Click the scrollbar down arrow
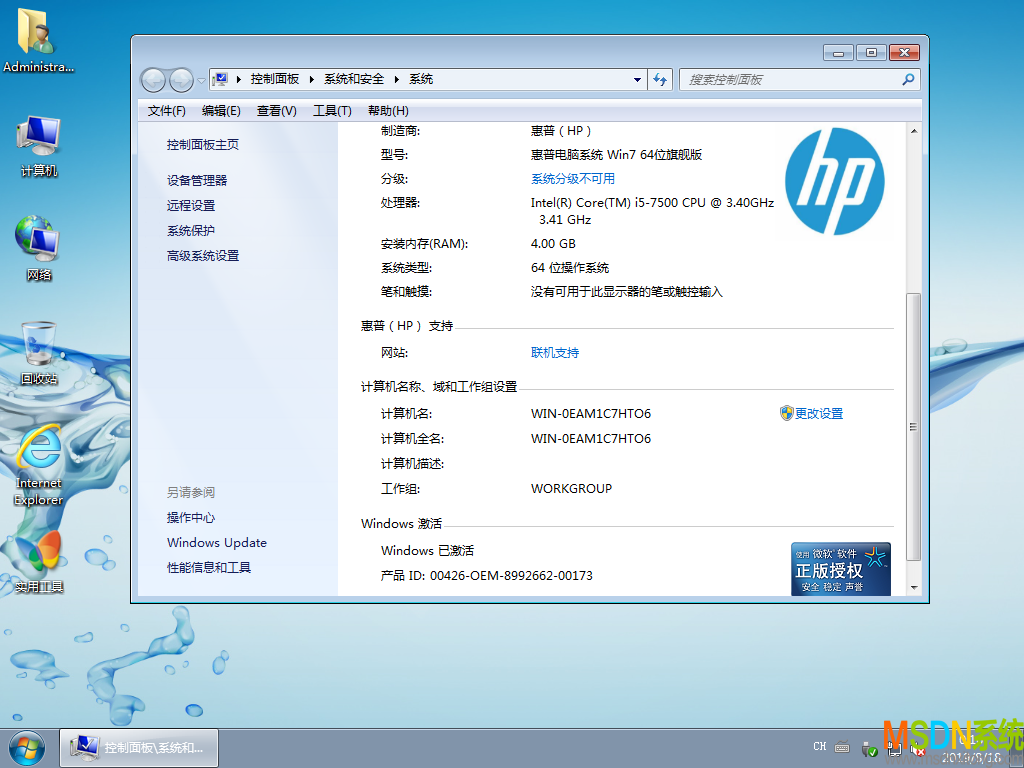 pos(914,588)
